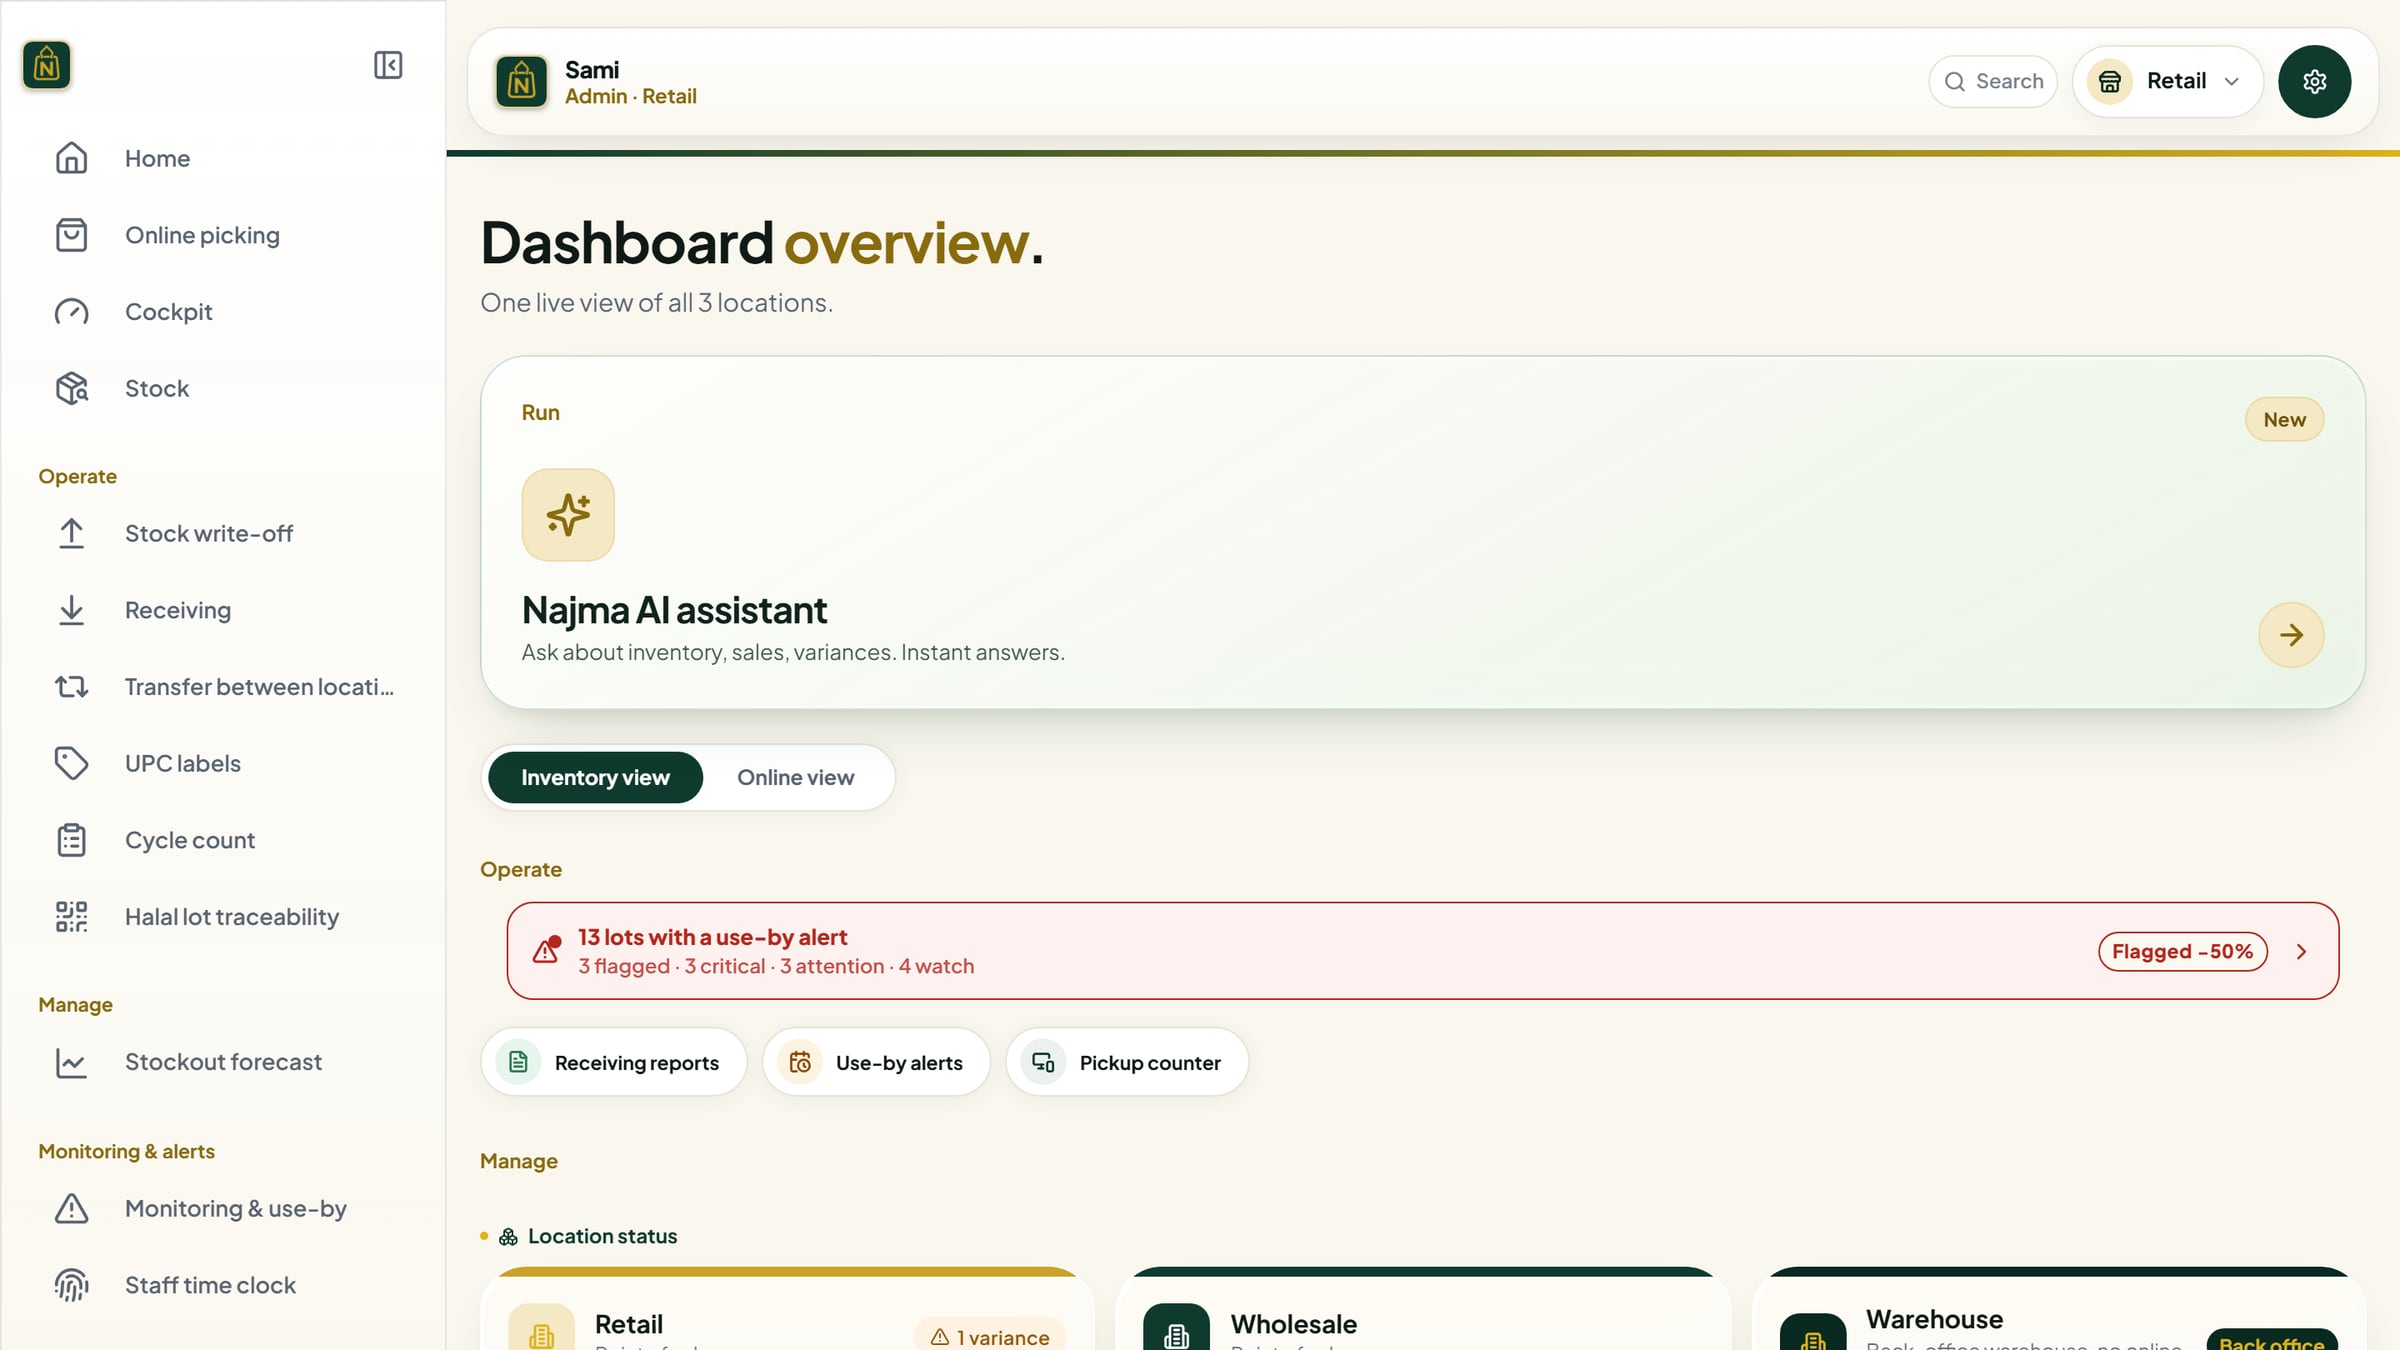2400x1350 pixels.
Task: Go to Stock box icon
Action: pyautogui.click(x=71, y=388)
